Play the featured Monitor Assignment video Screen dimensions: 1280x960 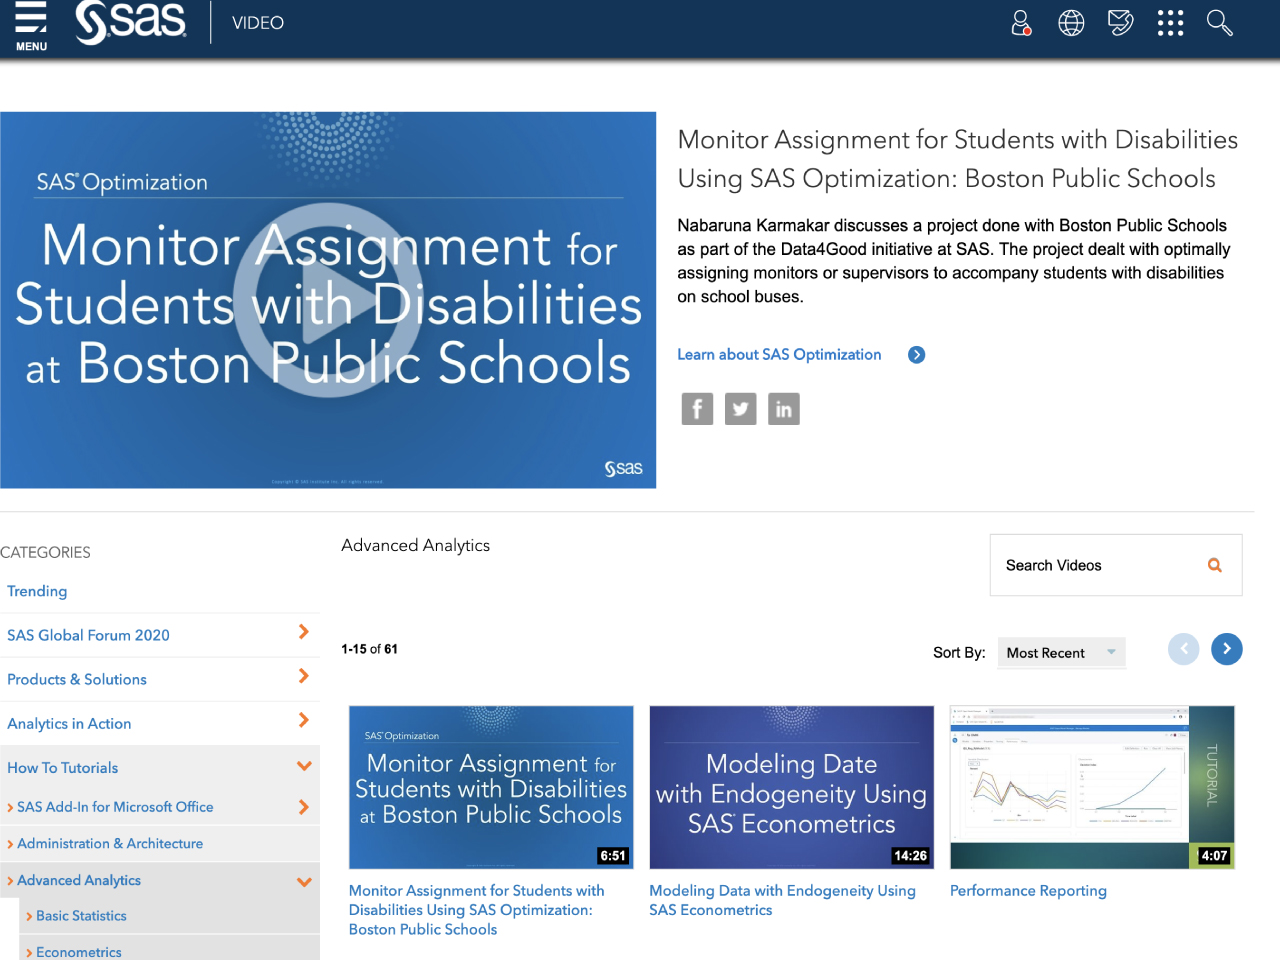pos(328,300)
